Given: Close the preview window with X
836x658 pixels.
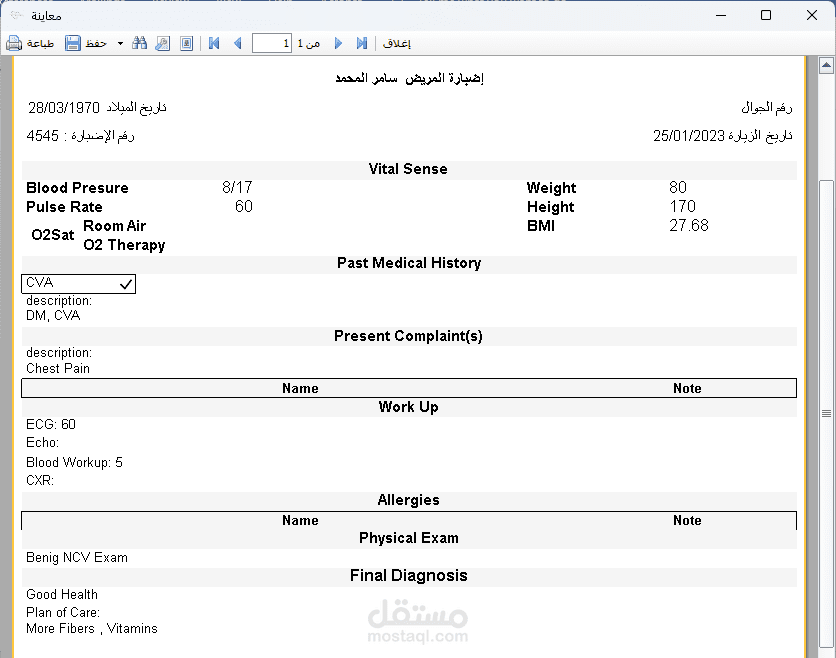Looking at the screenshot, I should (811, 15).
